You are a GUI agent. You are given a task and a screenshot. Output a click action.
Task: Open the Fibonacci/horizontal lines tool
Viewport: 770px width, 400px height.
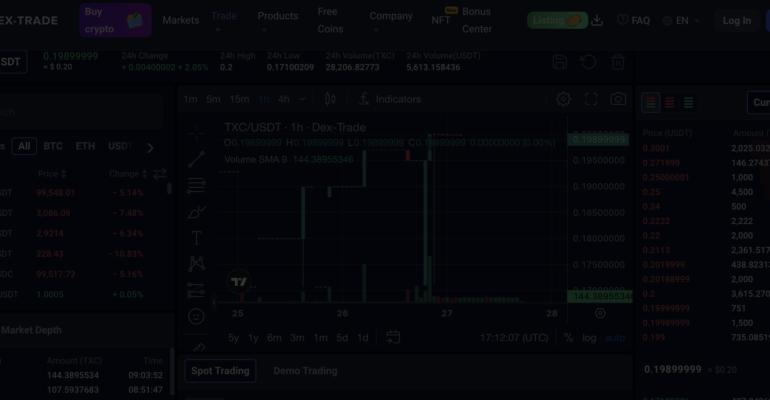tap(196, 185)
